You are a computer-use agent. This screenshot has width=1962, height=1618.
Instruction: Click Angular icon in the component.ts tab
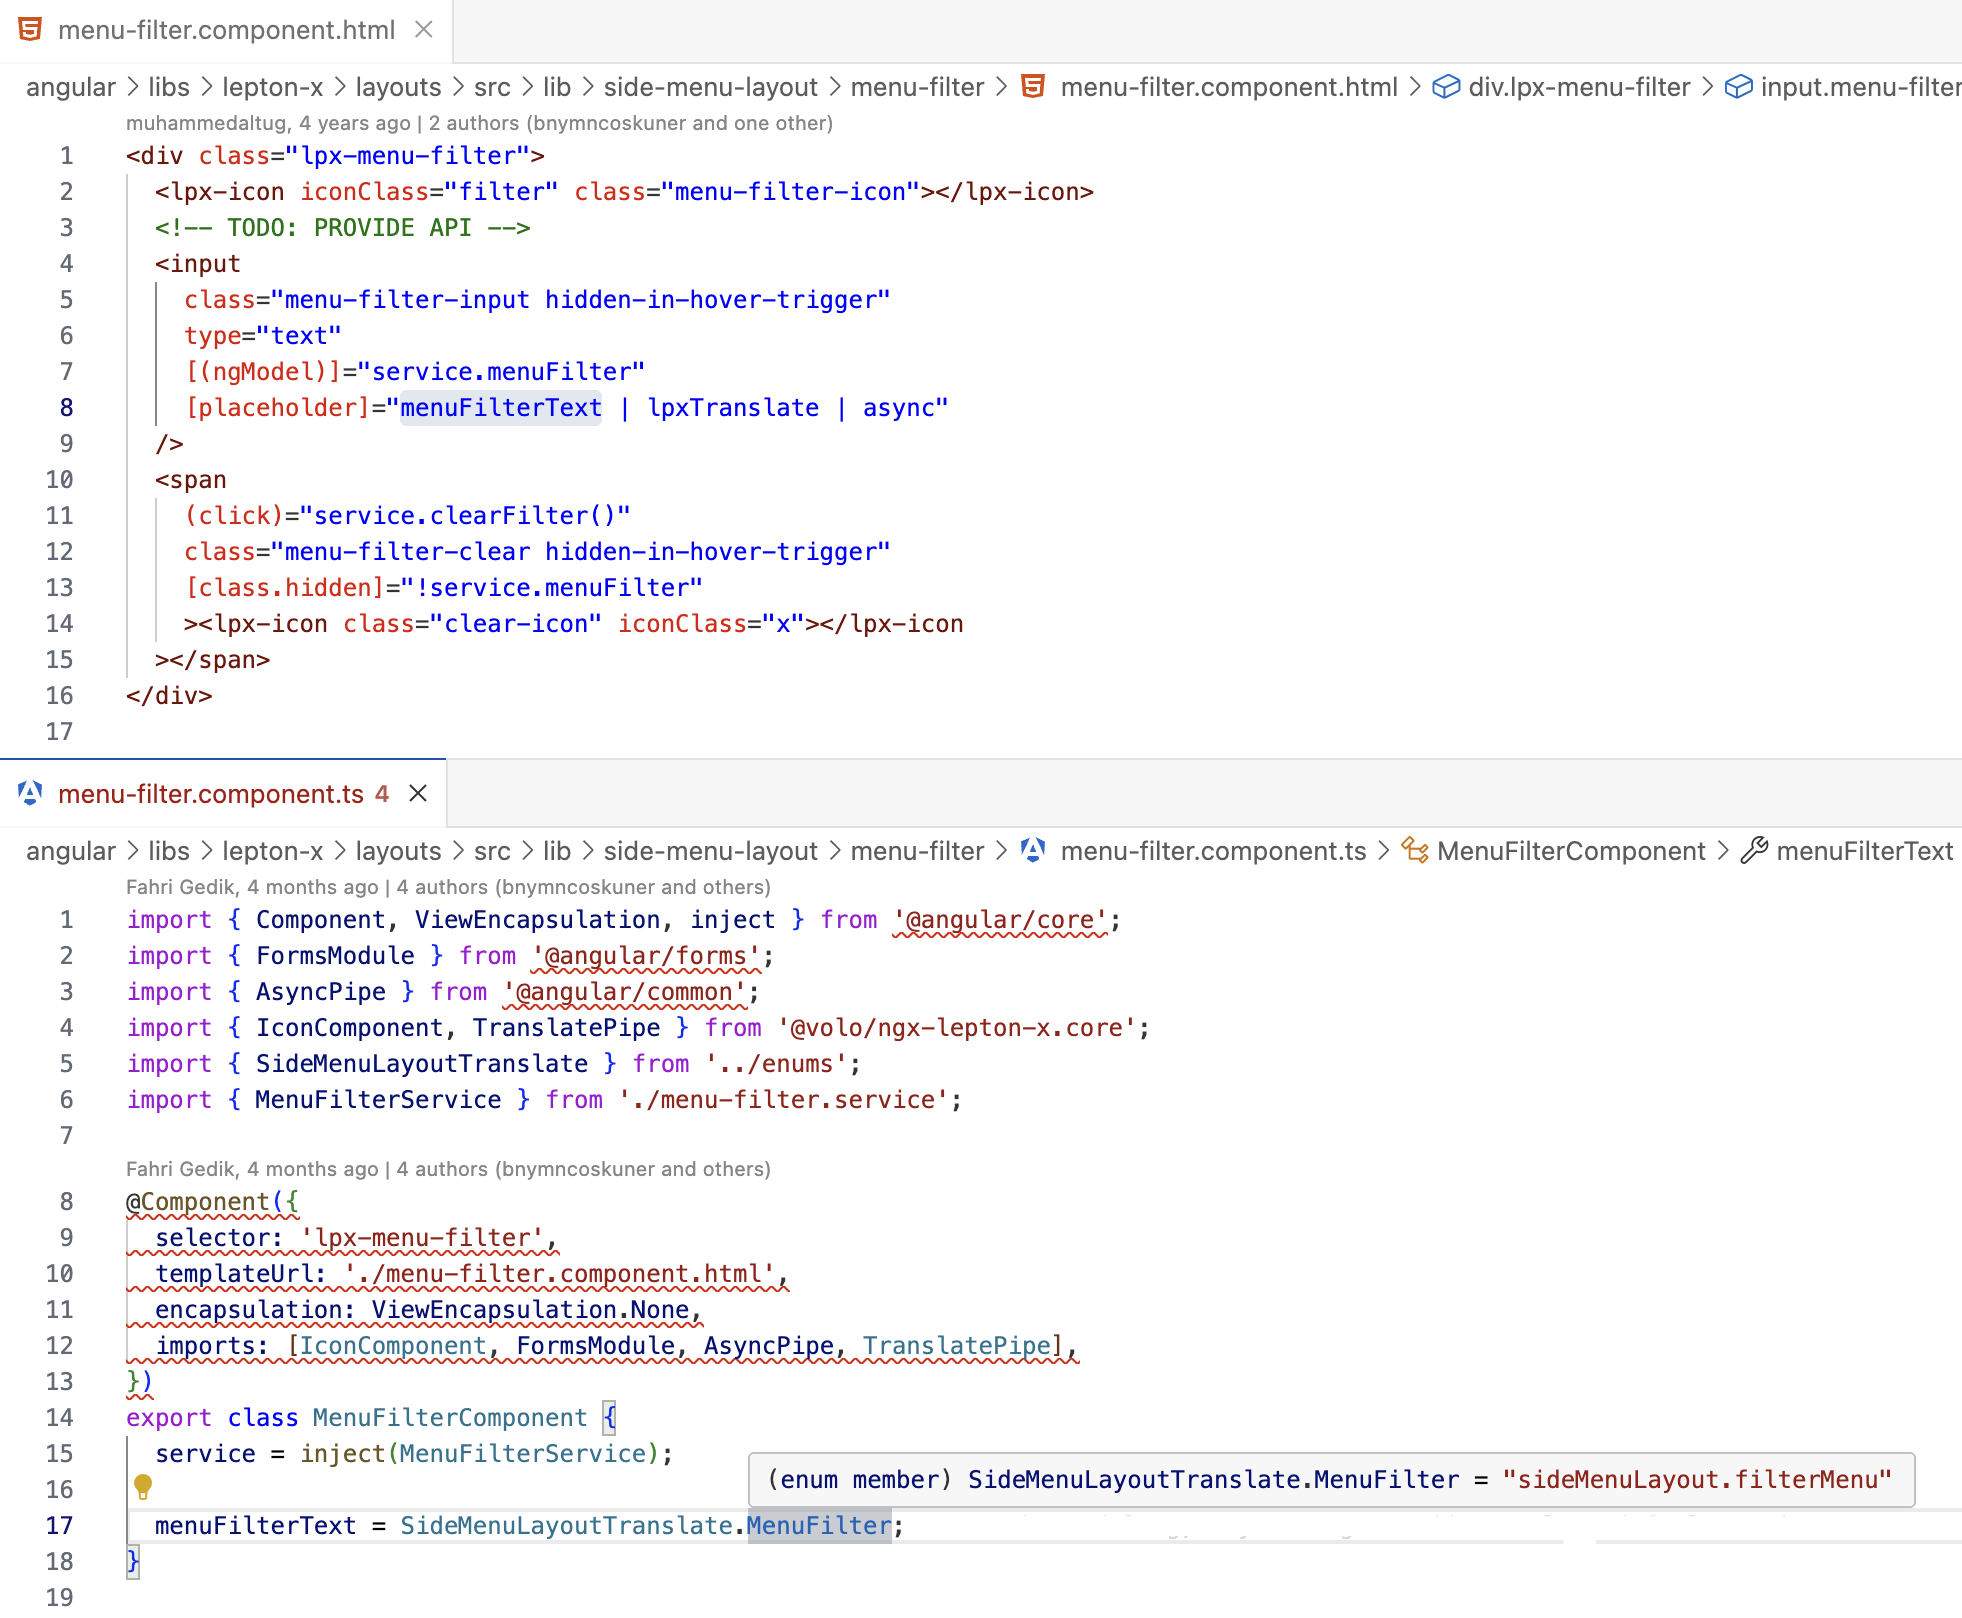tap(31, 794)
